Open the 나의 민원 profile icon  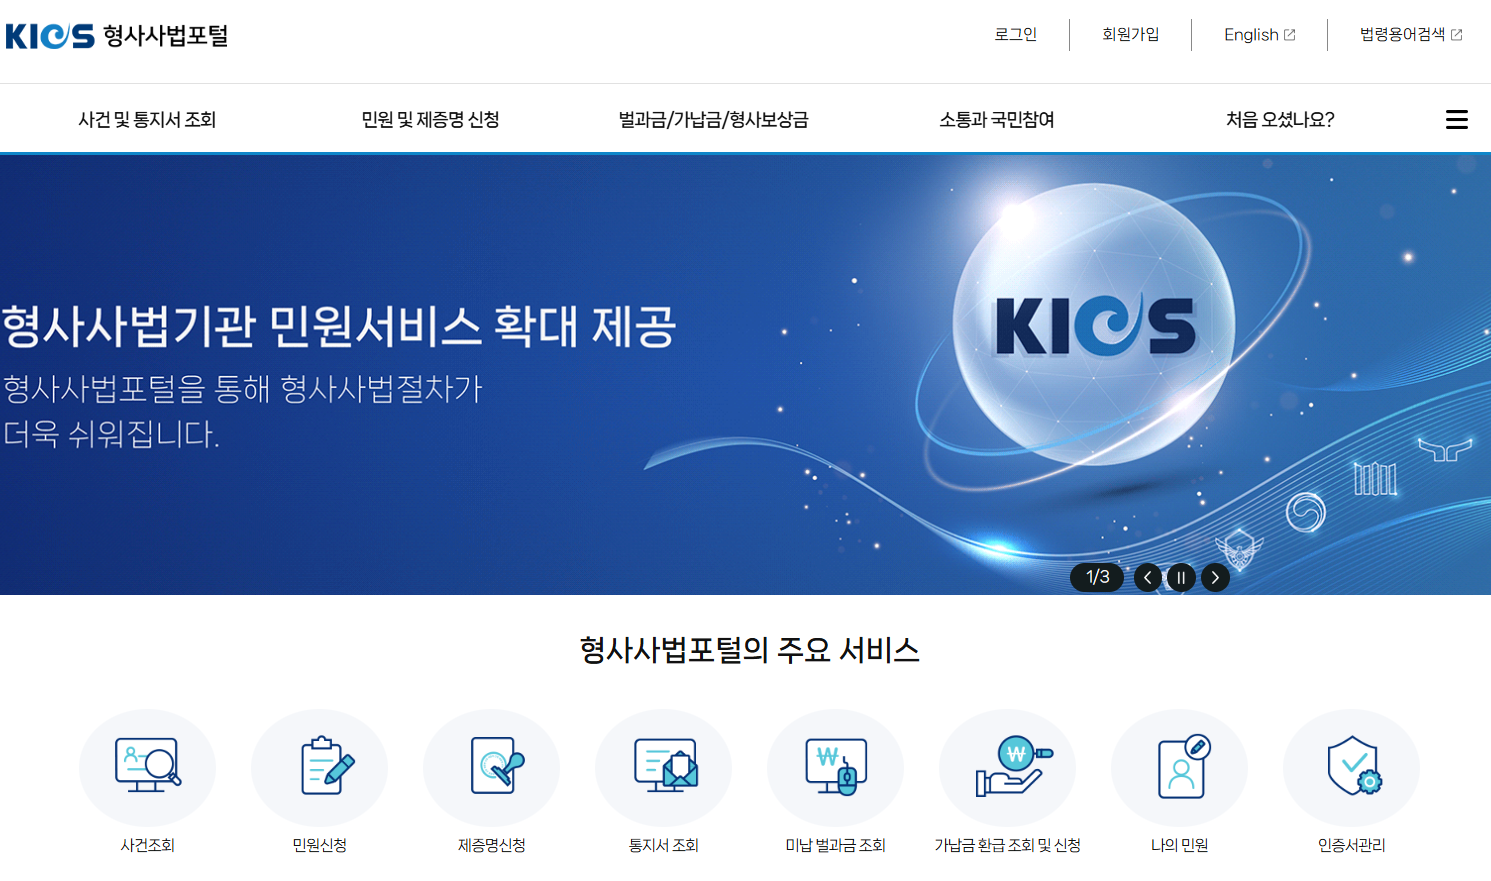1179,767
